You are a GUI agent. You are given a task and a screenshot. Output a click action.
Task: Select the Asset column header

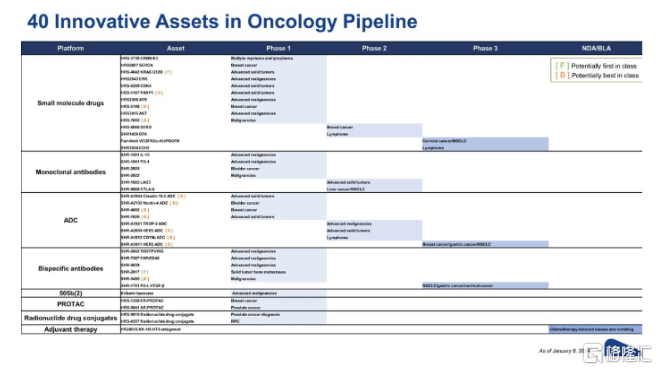coord(175,48)
